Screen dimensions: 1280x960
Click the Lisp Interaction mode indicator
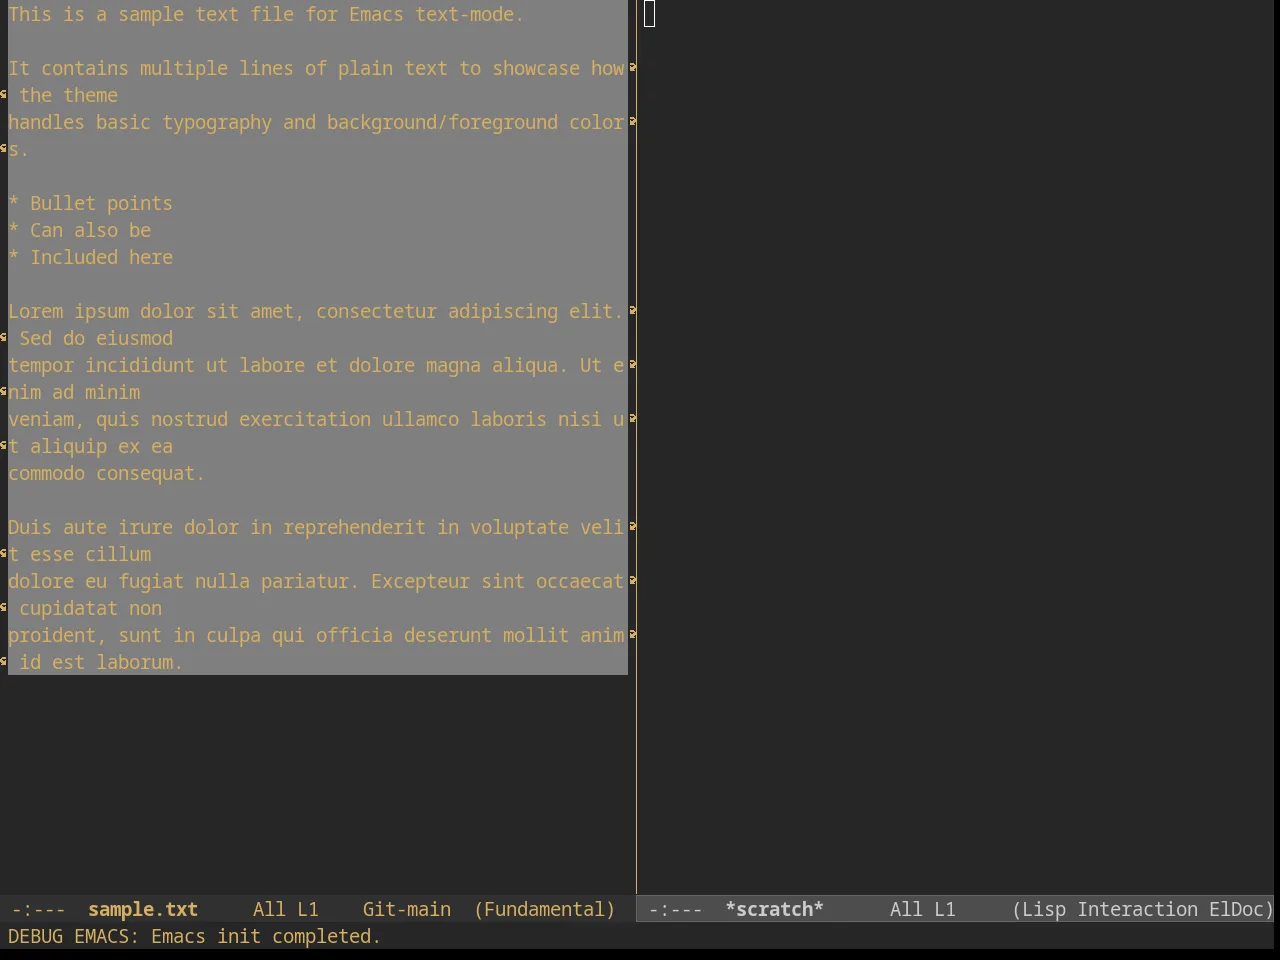point(1105,909)
